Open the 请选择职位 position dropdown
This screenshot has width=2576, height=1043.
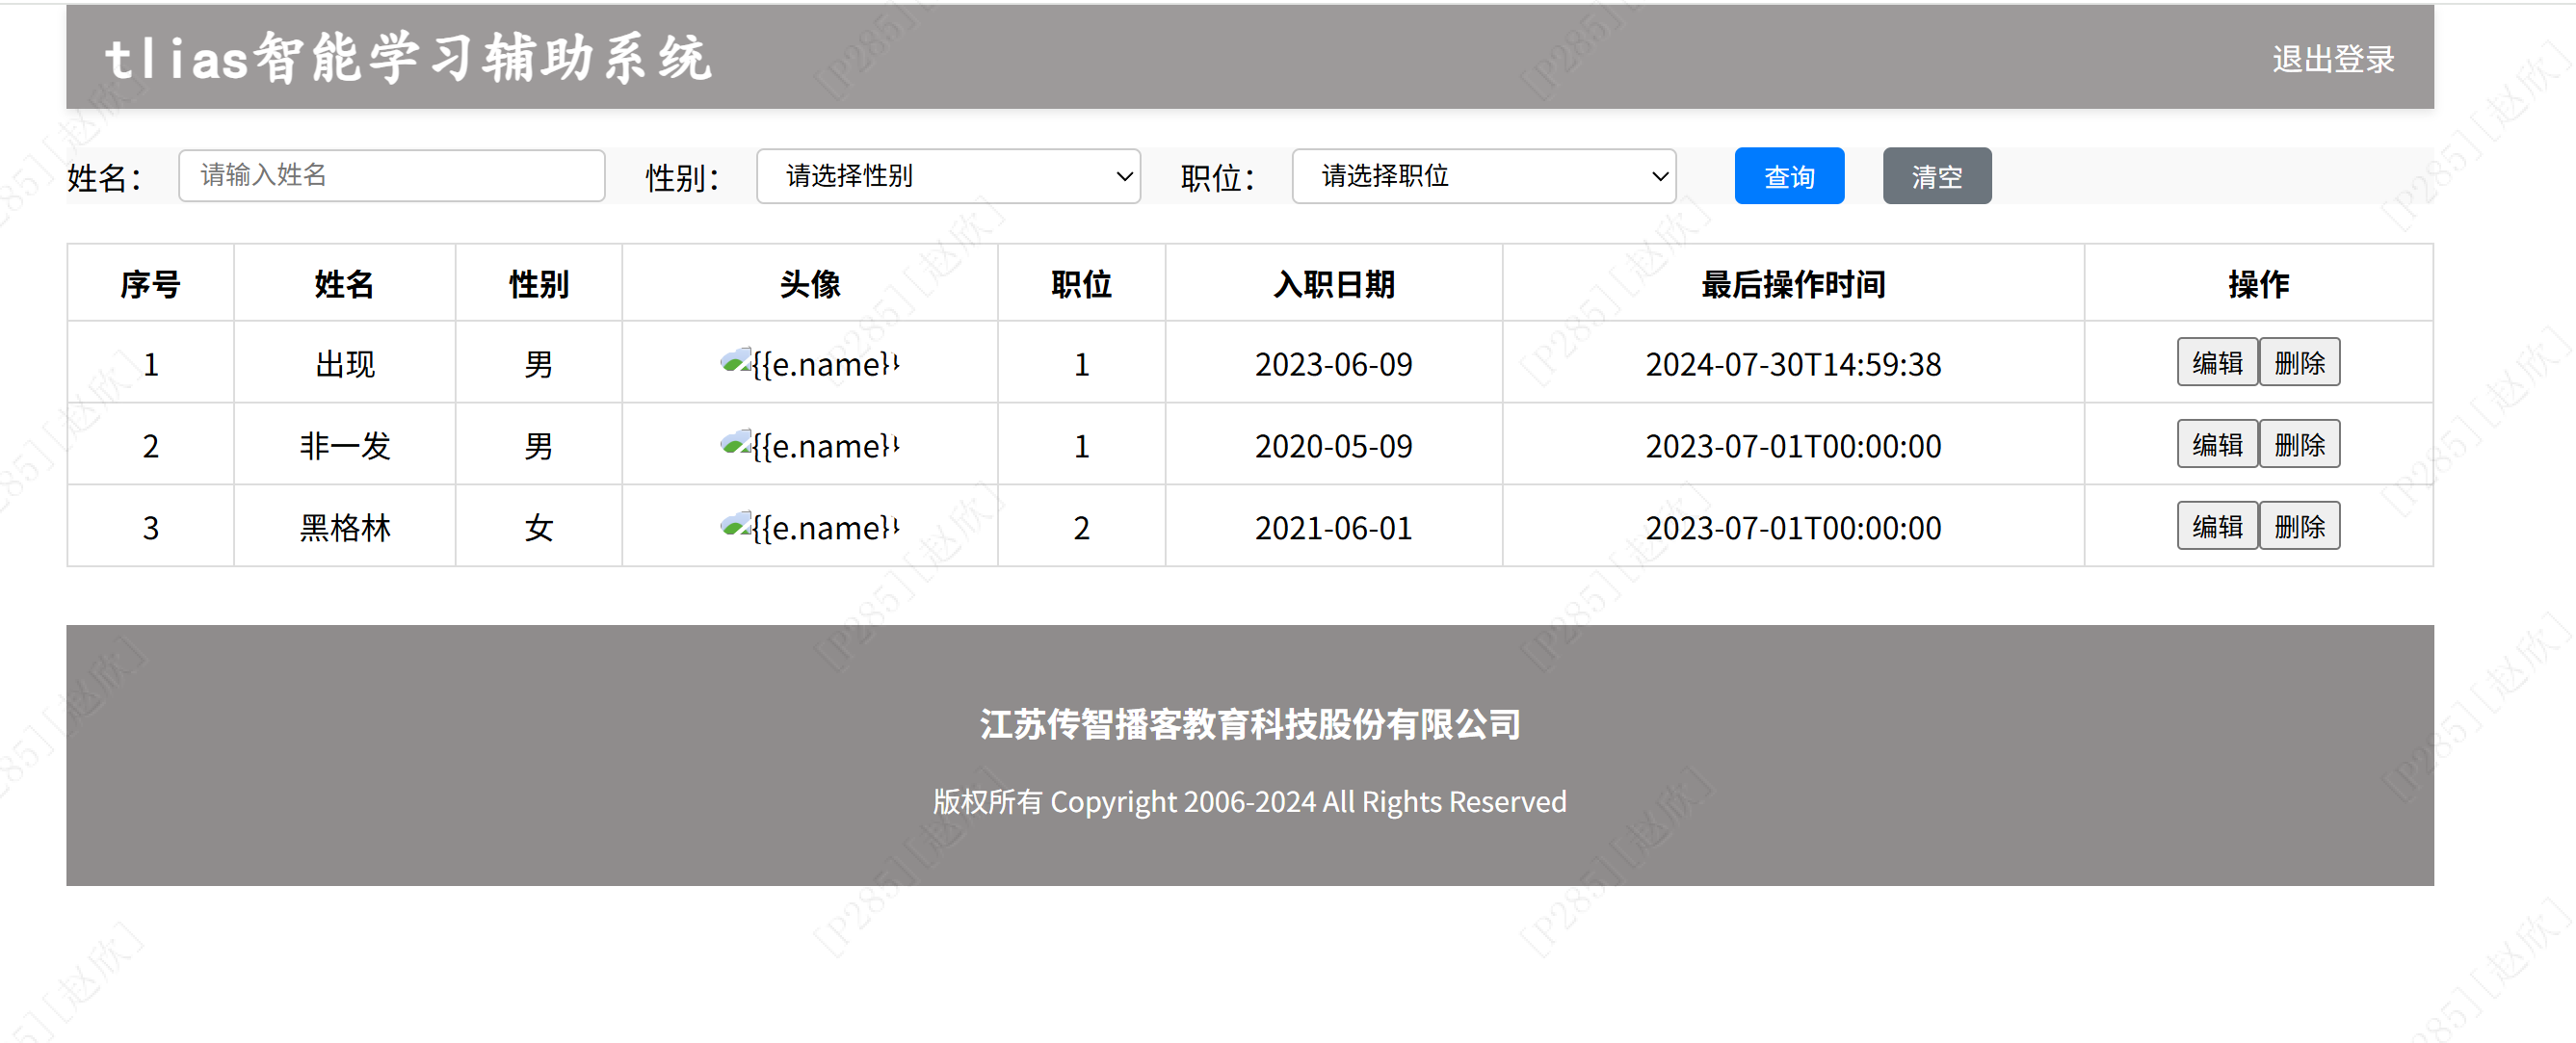point(1483,176)
